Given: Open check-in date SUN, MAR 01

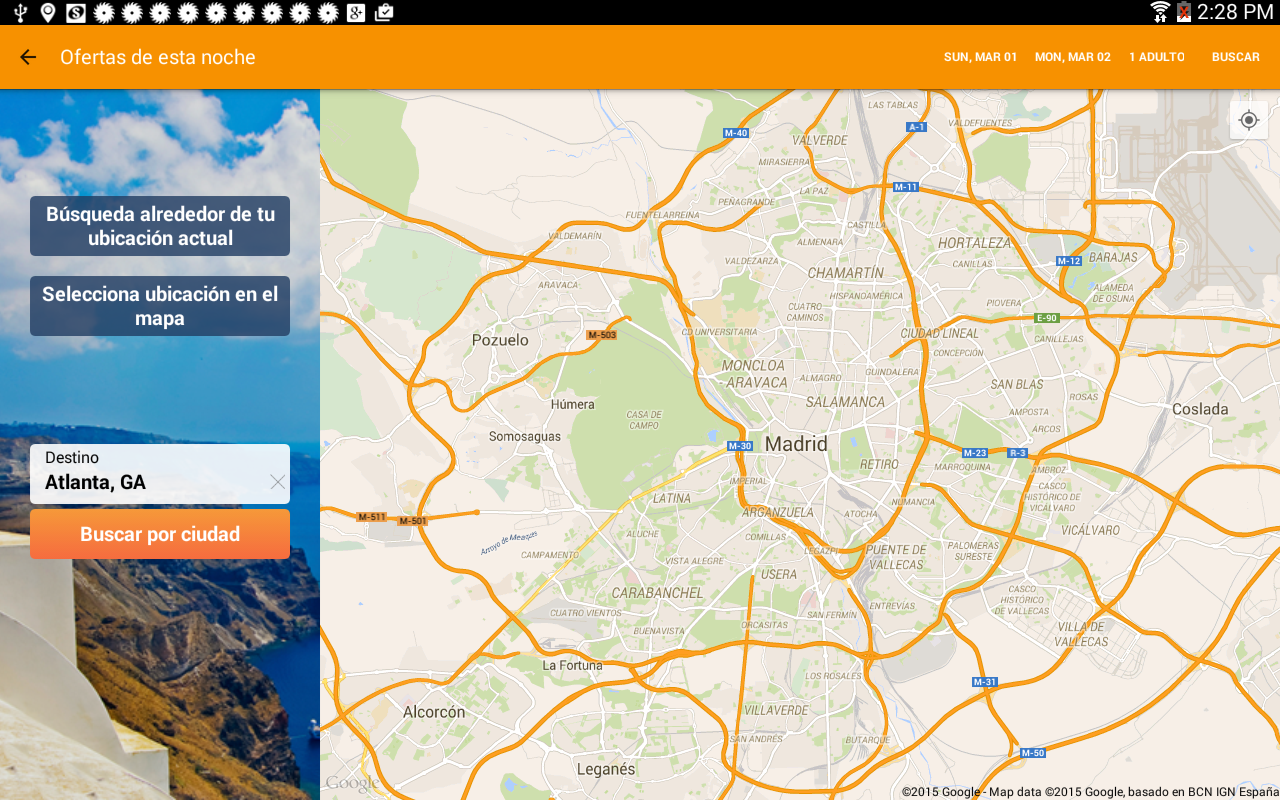Looking at the screenshot, I should pos(980,57).
